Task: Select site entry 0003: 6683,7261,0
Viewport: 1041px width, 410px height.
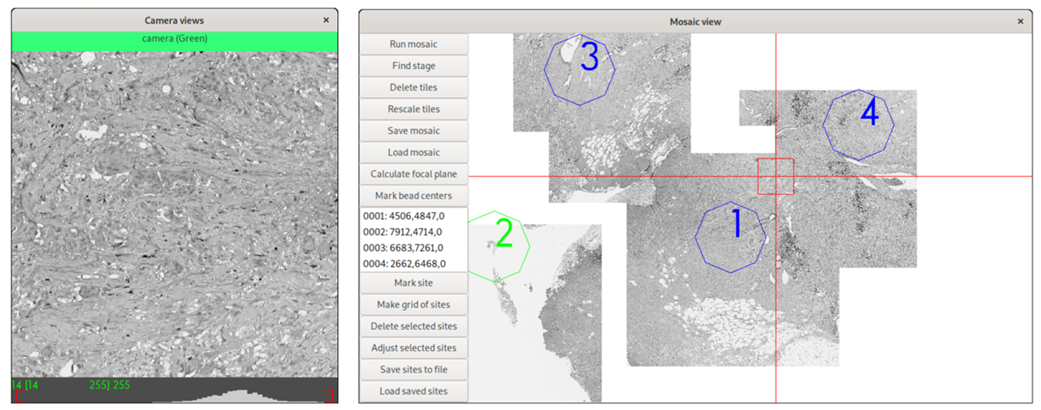Action: [414, 247]
